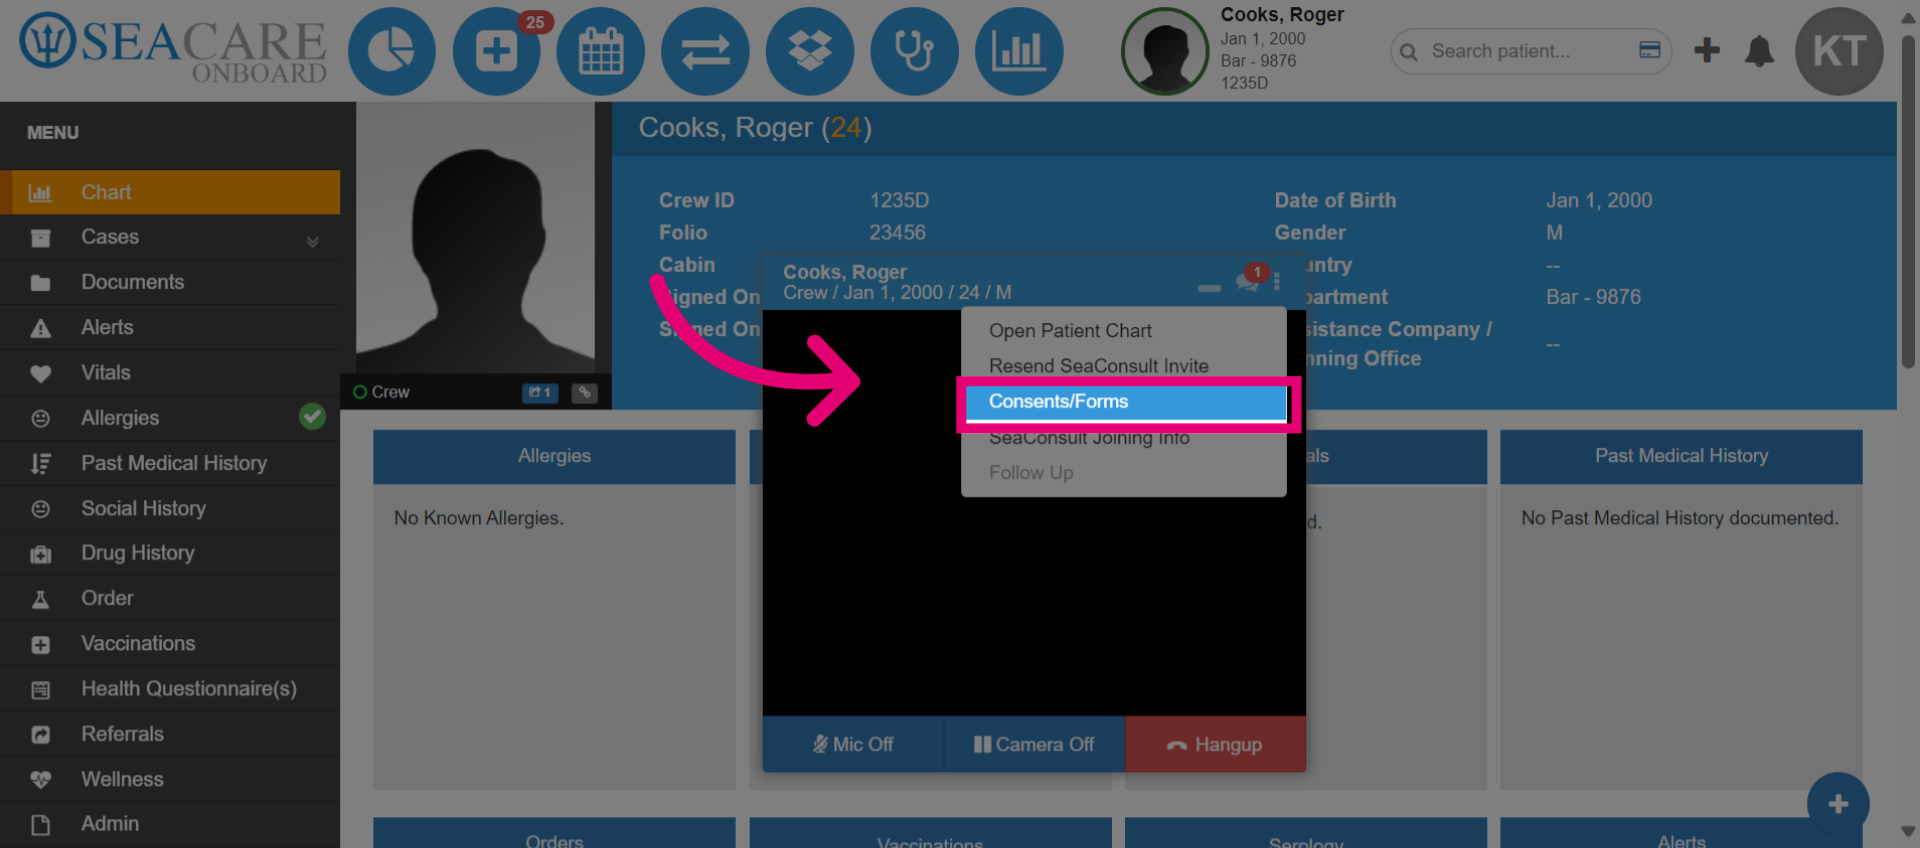
Task: Click the page vertical scrollbar
Action: point(1908,200)
